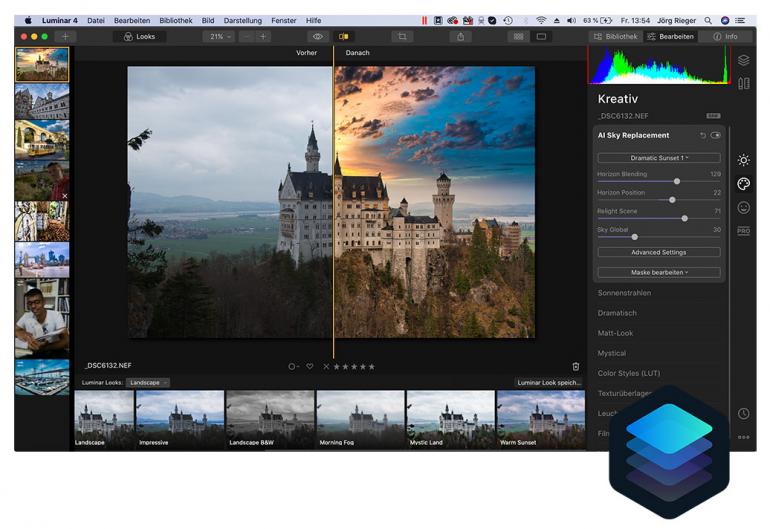770x529 pixels.
Task: Switch to single image view icon
Action: [541, 36]
